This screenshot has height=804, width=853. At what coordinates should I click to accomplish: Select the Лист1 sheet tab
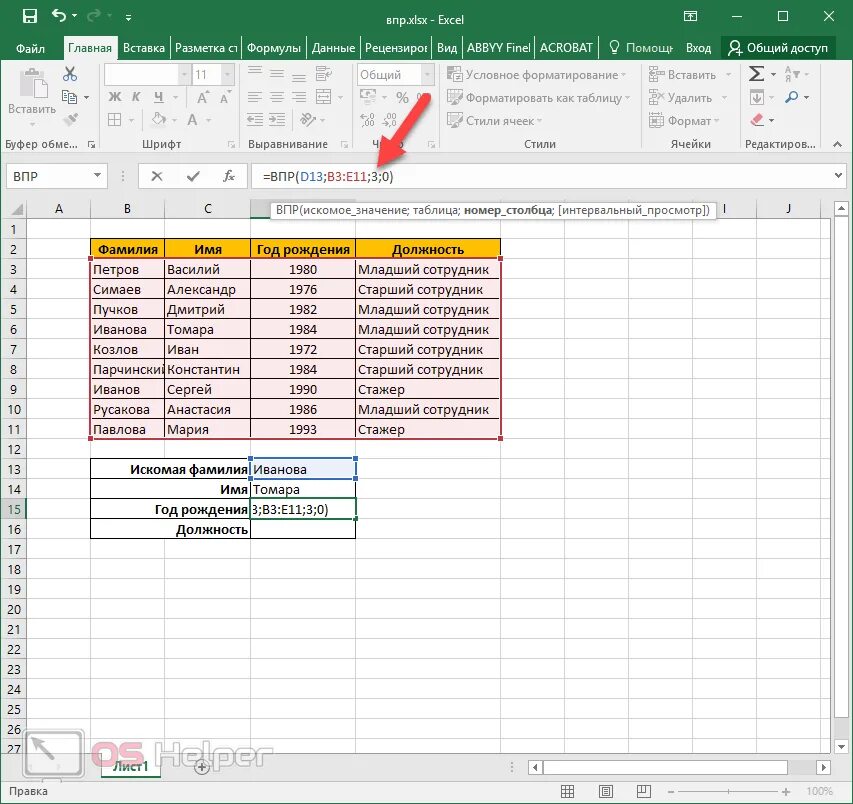130,766
